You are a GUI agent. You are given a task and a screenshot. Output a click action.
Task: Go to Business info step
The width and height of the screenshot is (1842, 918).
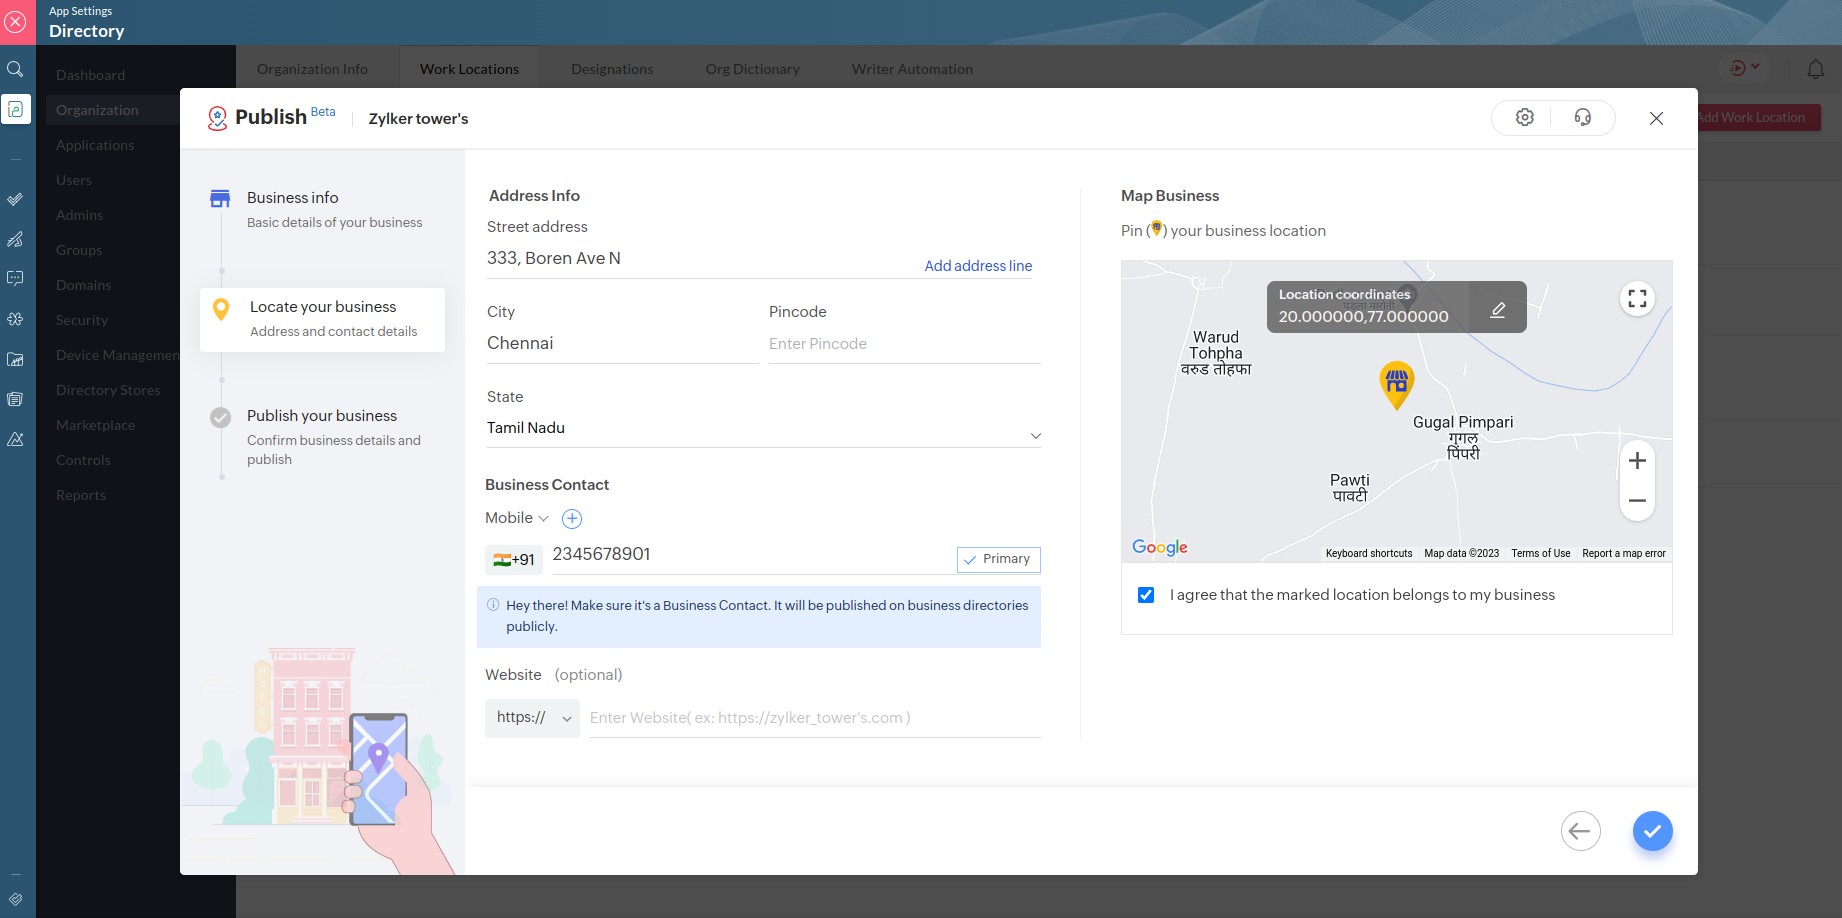pos(293,198)
